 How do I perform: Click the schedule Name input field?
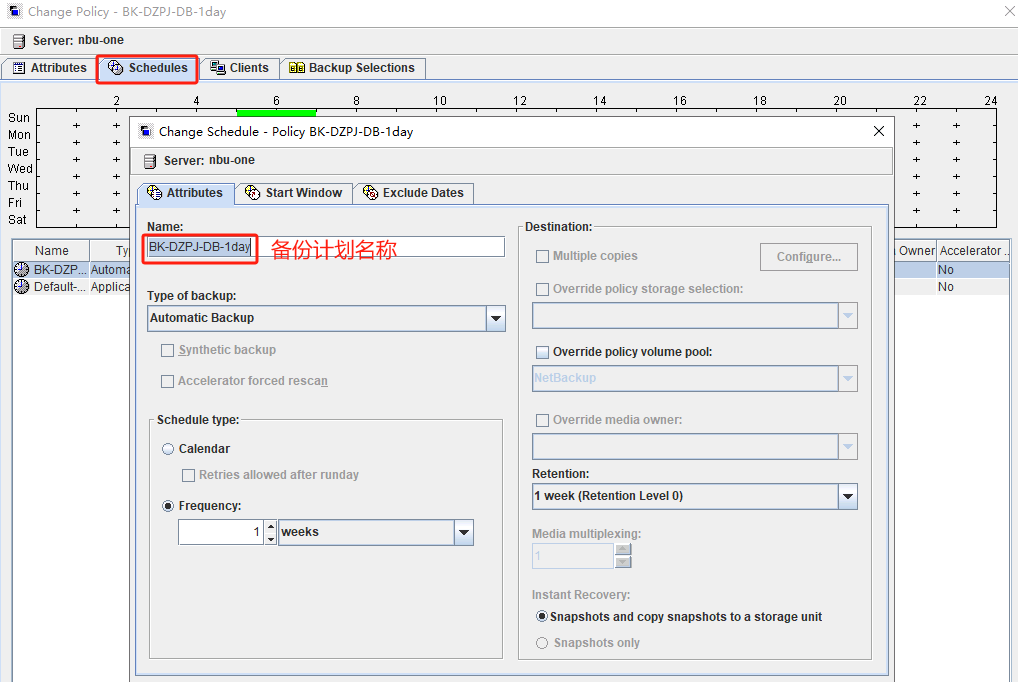click(x=326, y=247)
